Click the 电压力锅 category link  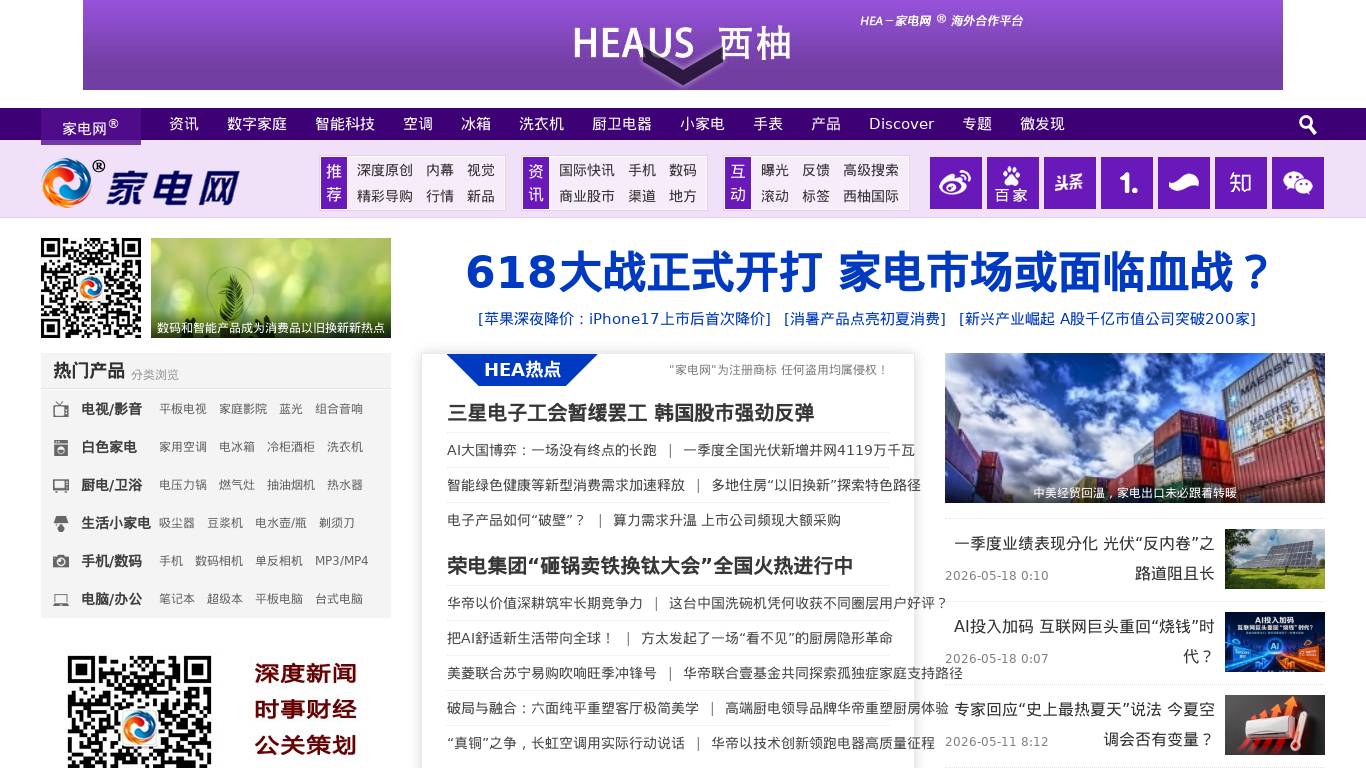[x=183, y=485]
